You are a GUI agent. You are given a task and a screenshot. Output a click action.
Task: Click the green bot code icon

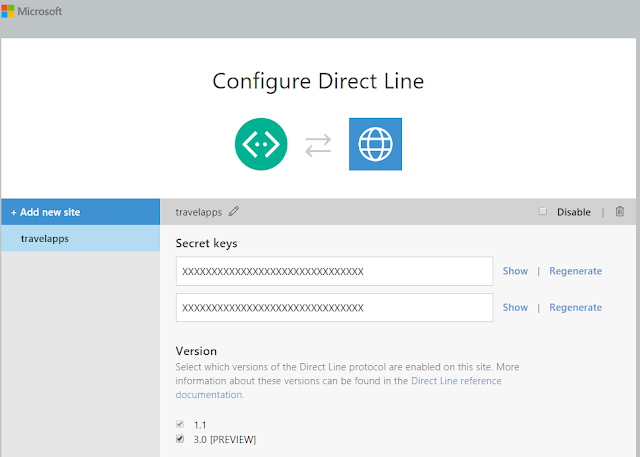coord(261,144)
